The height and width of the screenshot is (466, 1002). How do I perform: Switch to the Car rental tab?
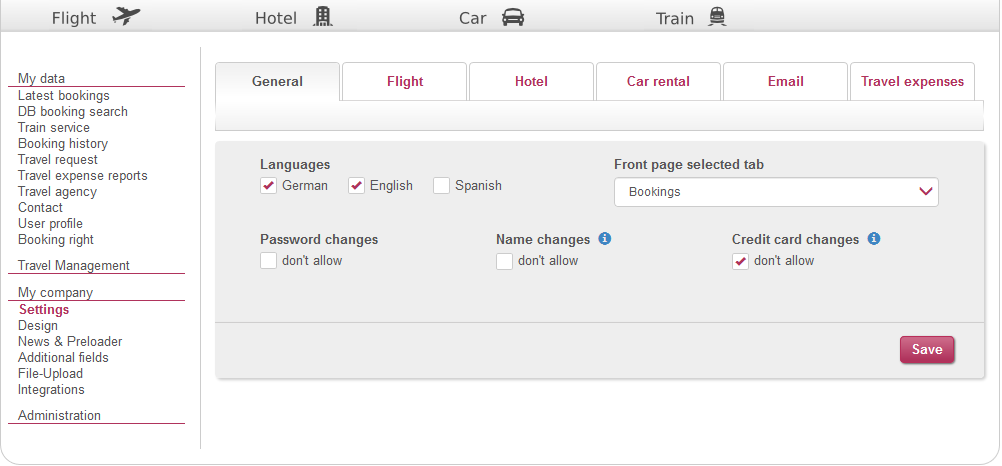(x=658, y=82)
